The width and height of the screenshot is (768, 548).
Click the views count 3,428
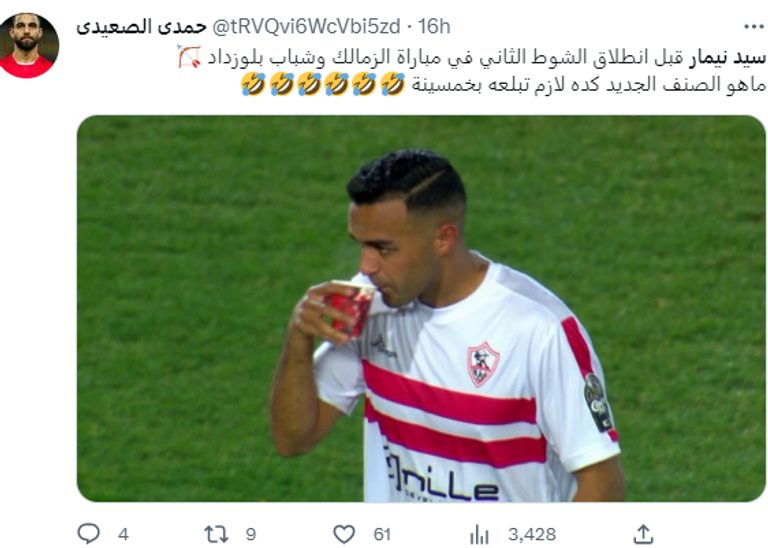[x=532, y=534]
